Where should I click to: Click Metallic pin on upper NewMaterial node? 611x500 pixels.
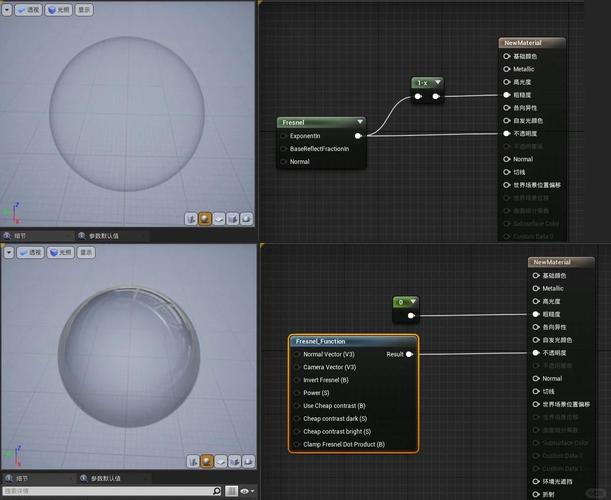click(507, 69)
